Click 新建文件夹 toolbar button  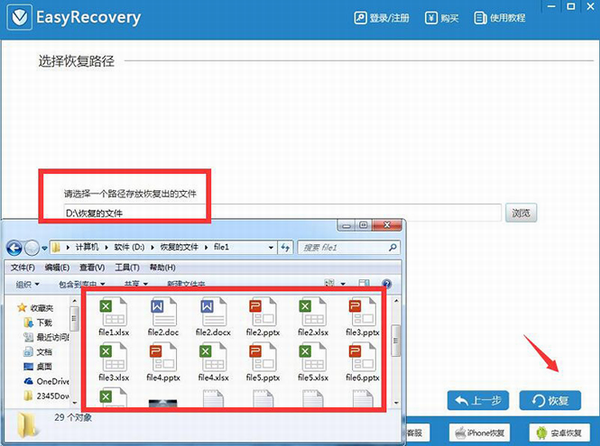coord(186,284)
